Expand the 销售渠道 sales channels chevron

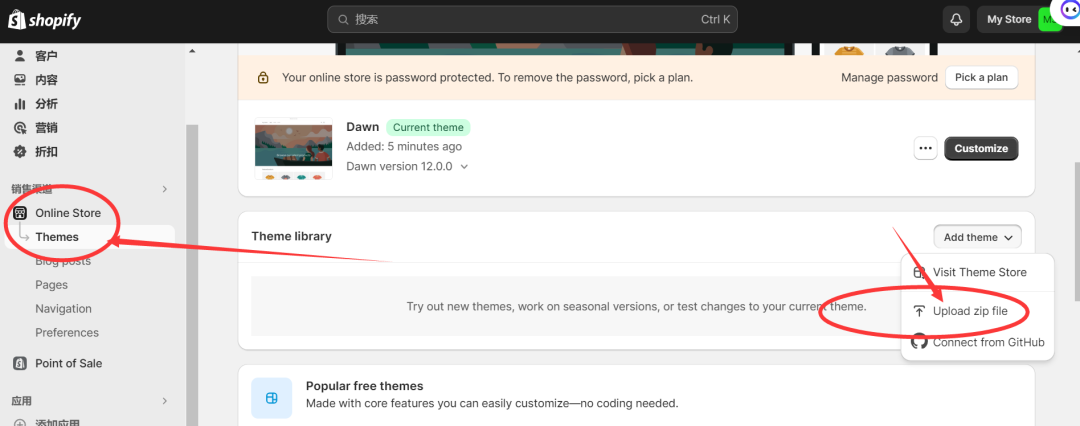point(165,189)
